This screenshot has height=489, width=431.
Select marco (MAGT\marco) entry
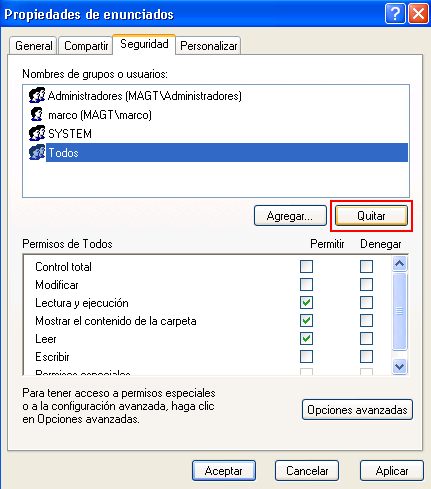[x=100, y=115]
